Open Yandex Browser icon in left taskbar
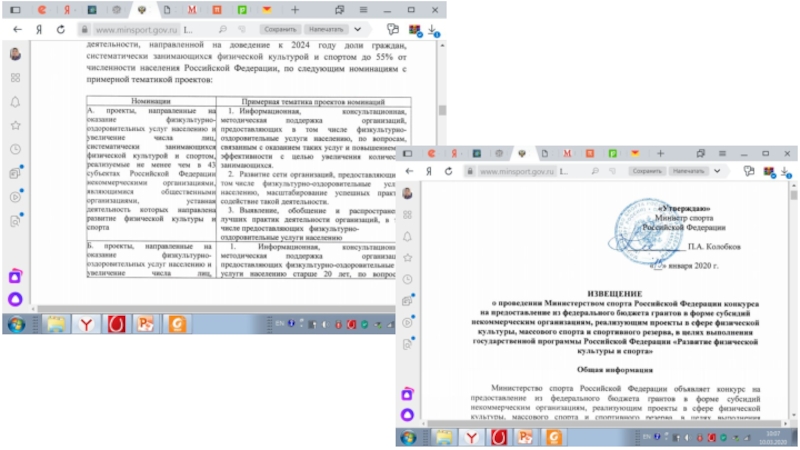The width and height of the screenshot is (800, 450). (x=86, y=324)
